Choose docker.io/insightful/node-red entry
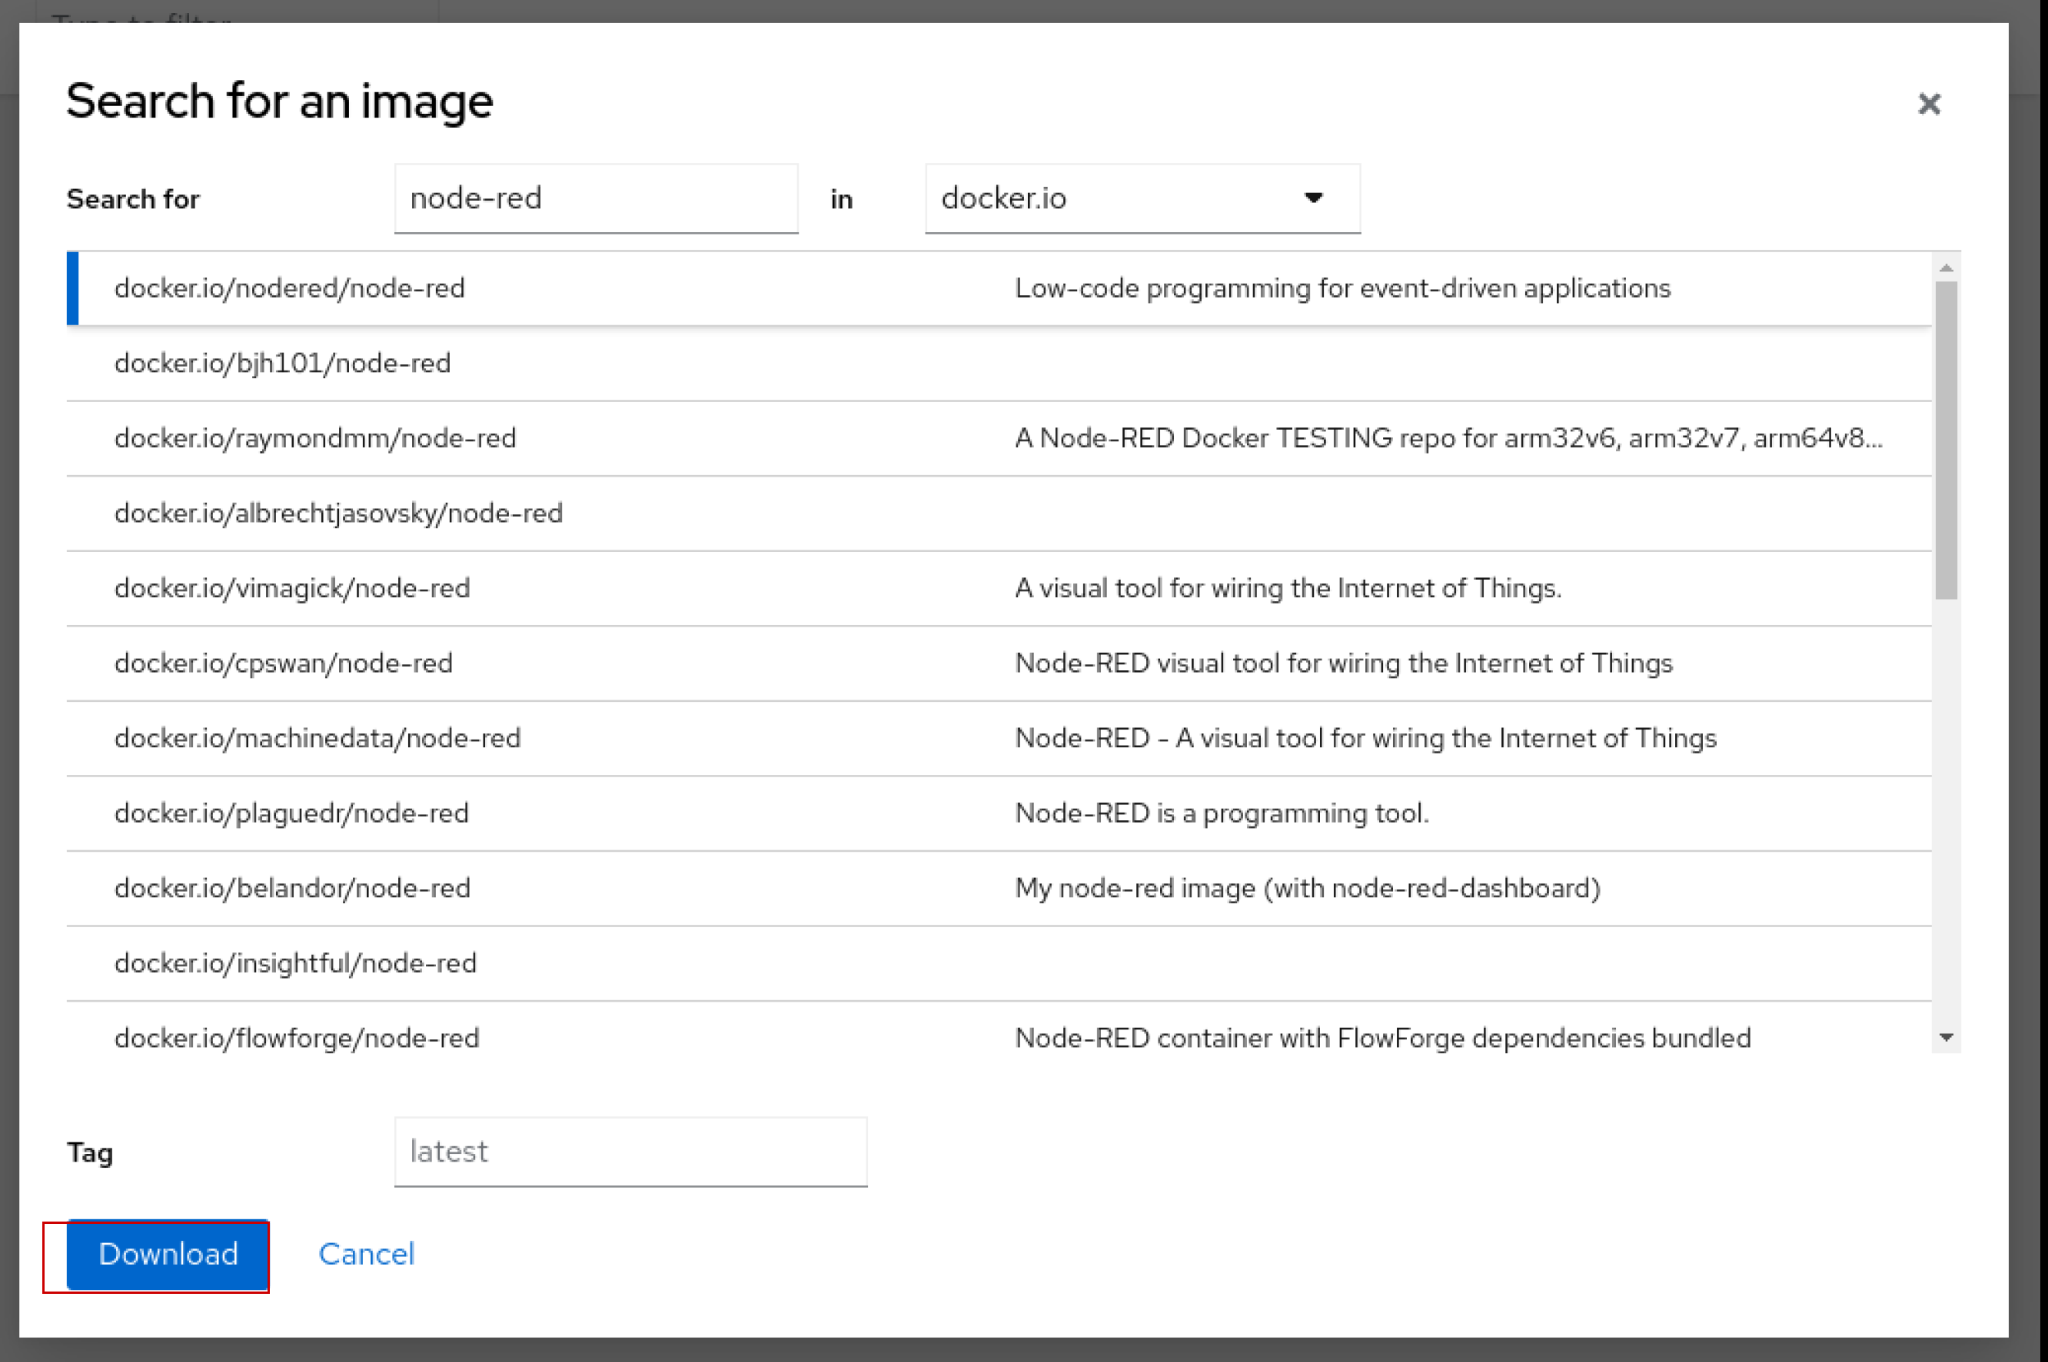The height and width of the screenshot is (1362, 2048). 295,964
